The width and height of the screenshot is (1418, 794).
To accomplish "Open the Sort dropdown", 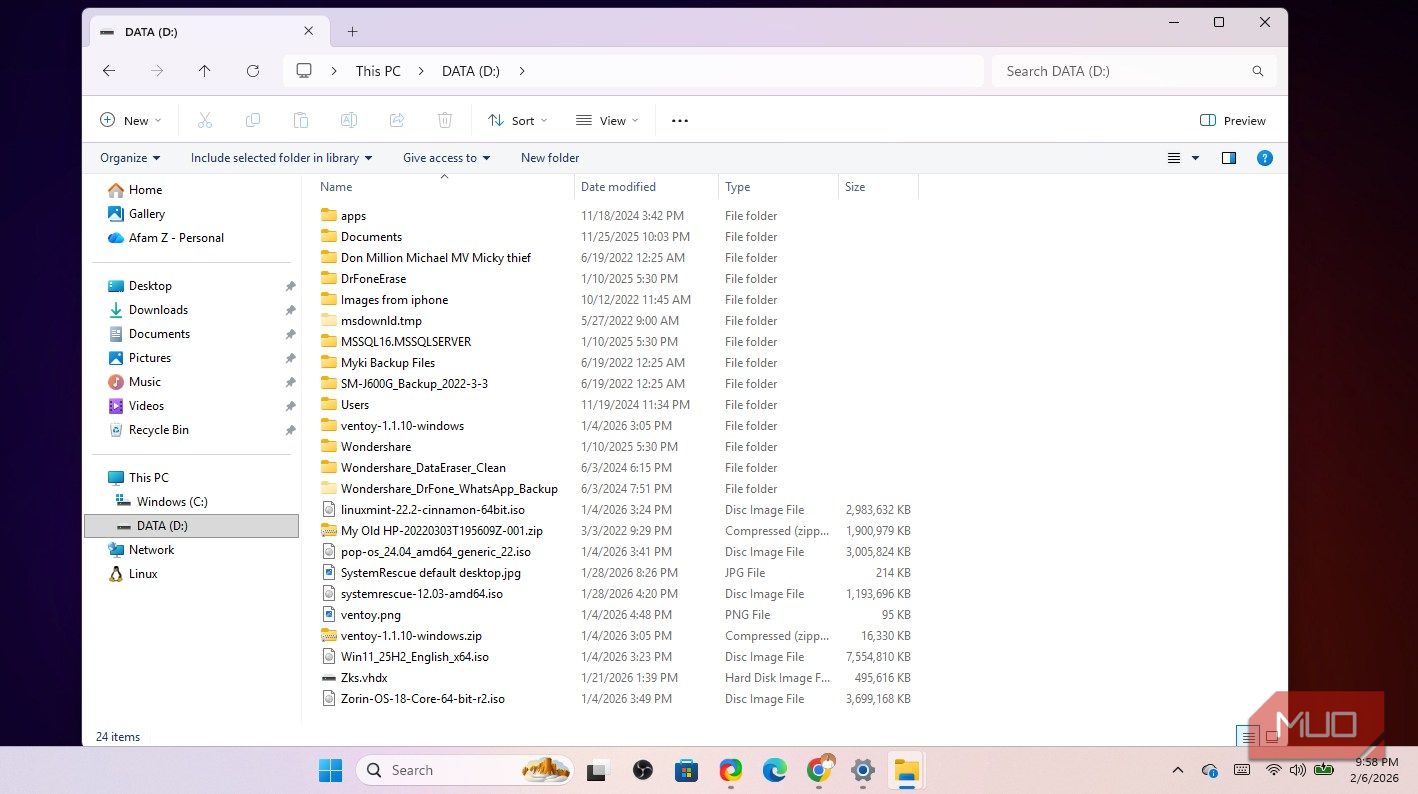I will coord(518,120).
